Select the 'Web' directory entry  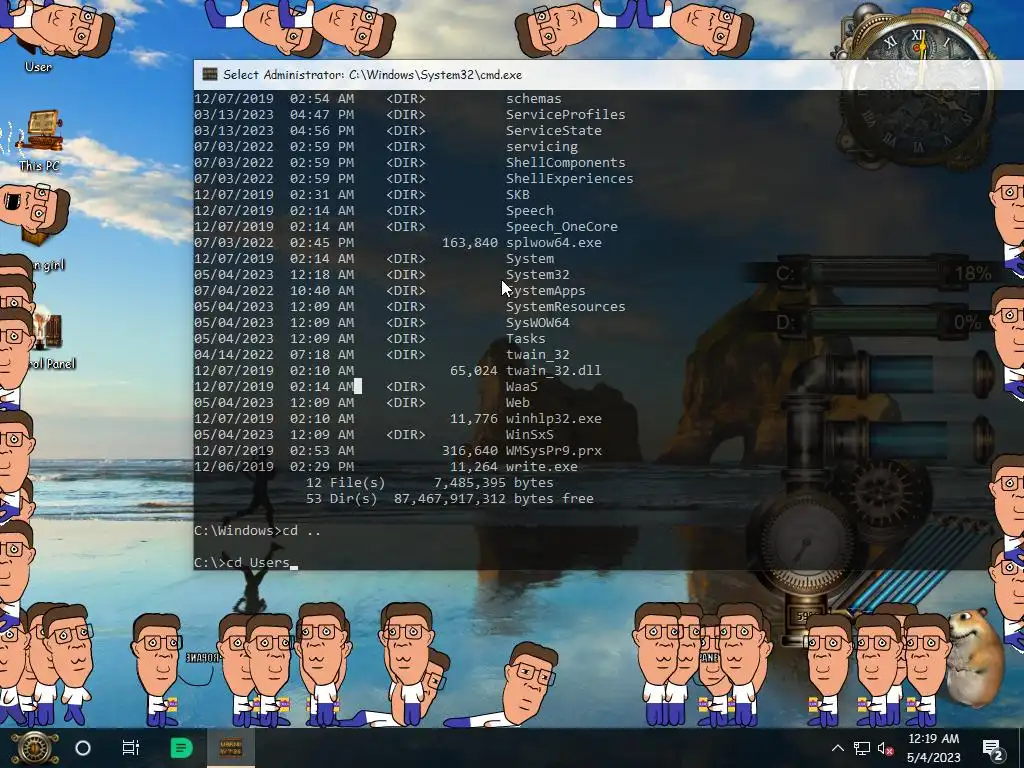pos(518,402)
